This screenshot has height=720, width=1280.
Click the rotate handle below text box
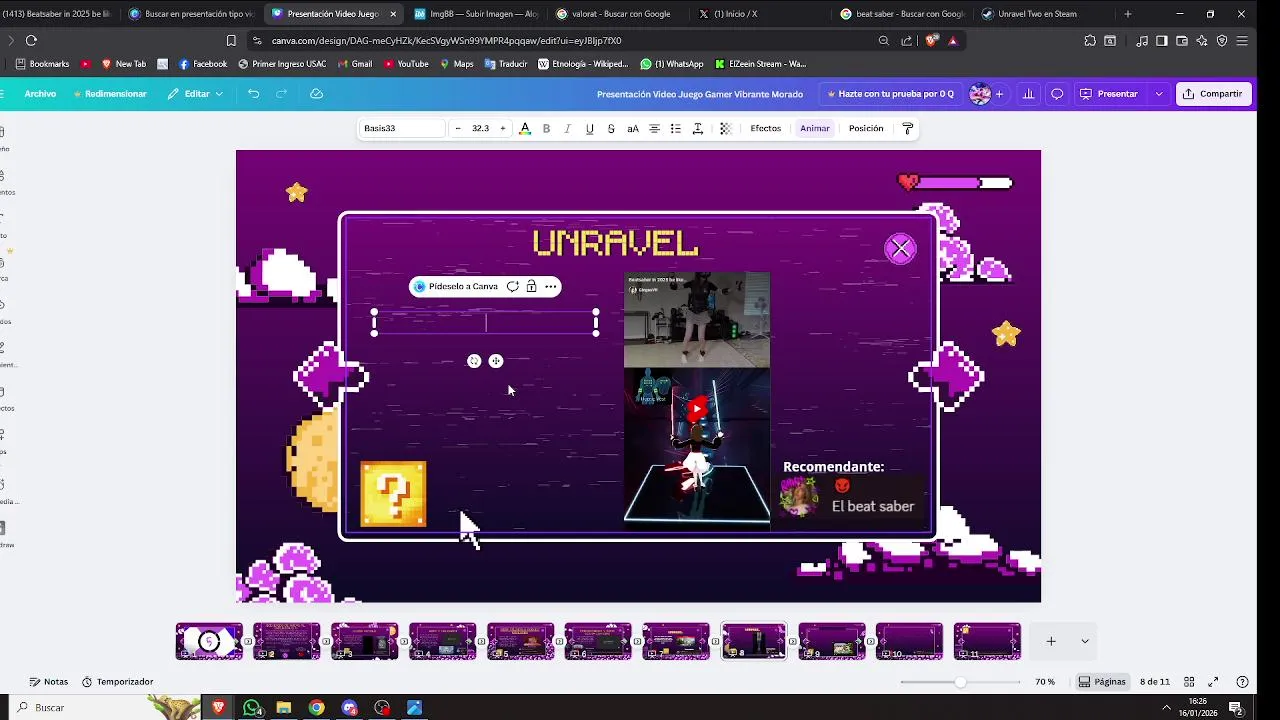pyautogui.click(x=474, y=361)
